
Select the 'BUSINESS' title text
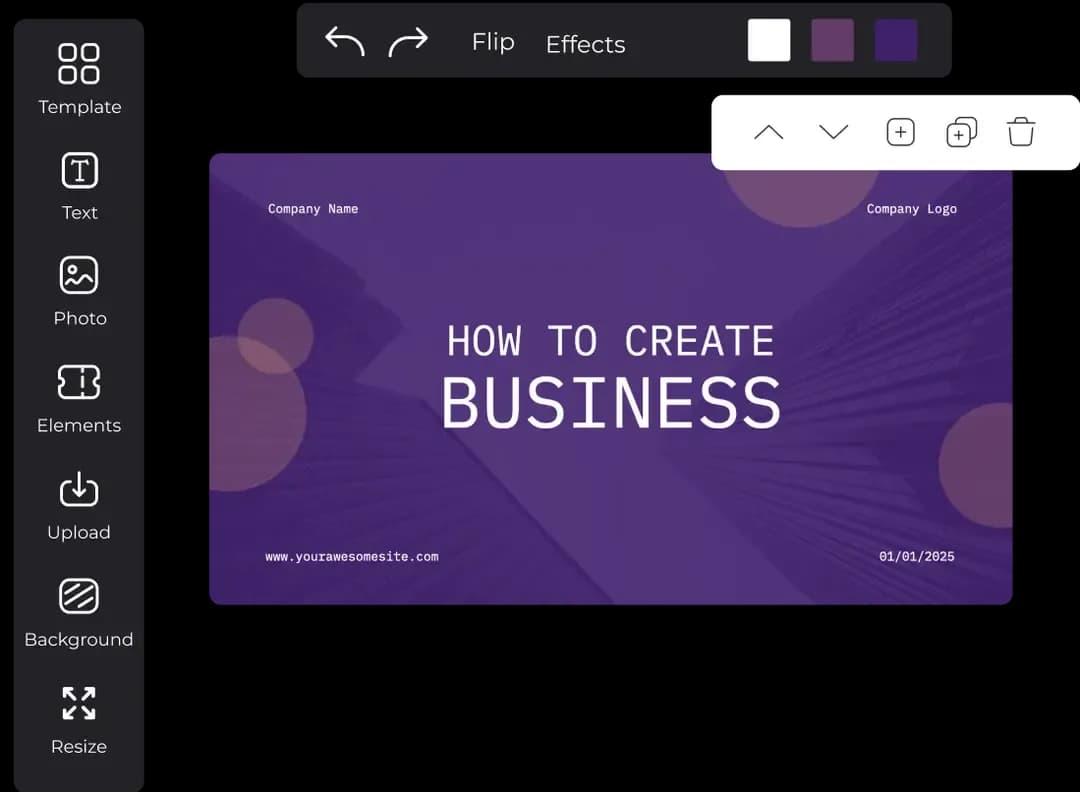tap(611, 403)
